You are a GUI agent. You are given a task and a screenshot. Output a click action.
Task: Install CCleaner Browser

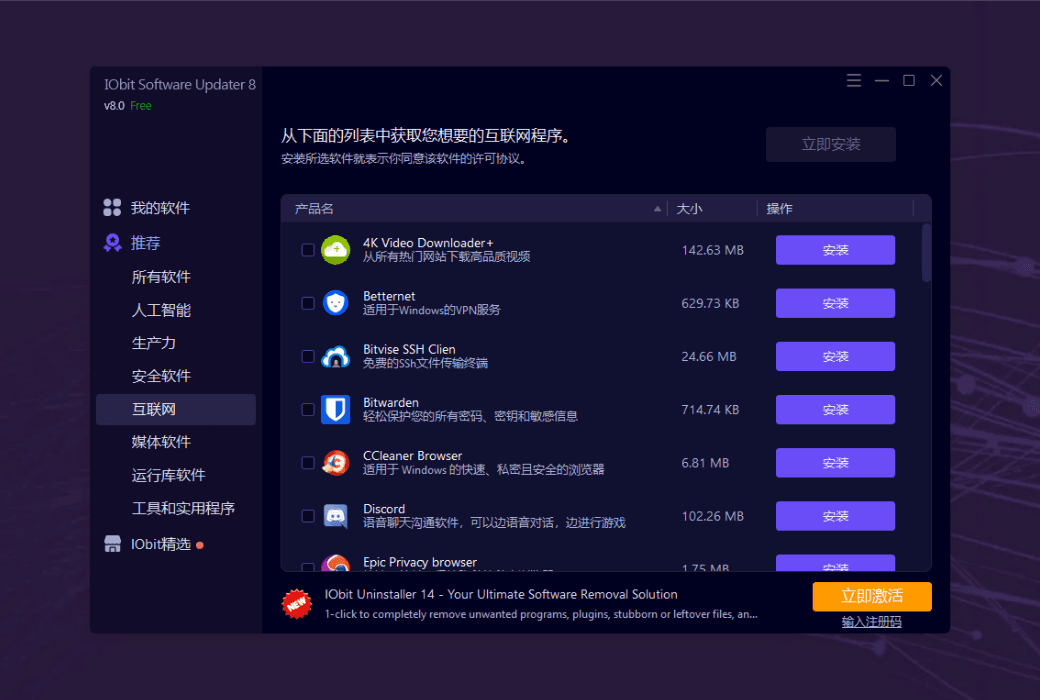835,462
